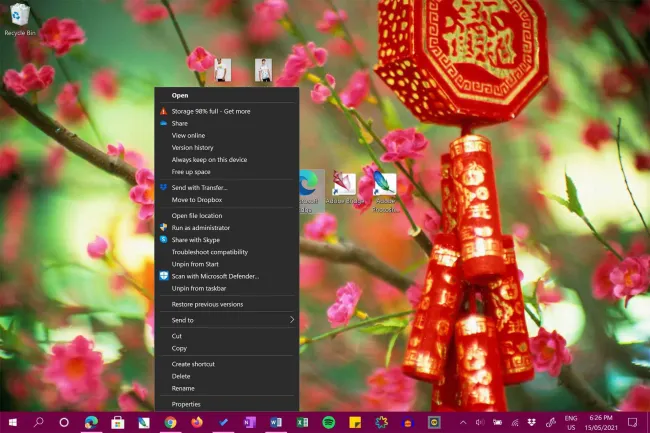Screen dimensions: 650x433
Task: Open OneNote from the taskbar
Action: 250,422
